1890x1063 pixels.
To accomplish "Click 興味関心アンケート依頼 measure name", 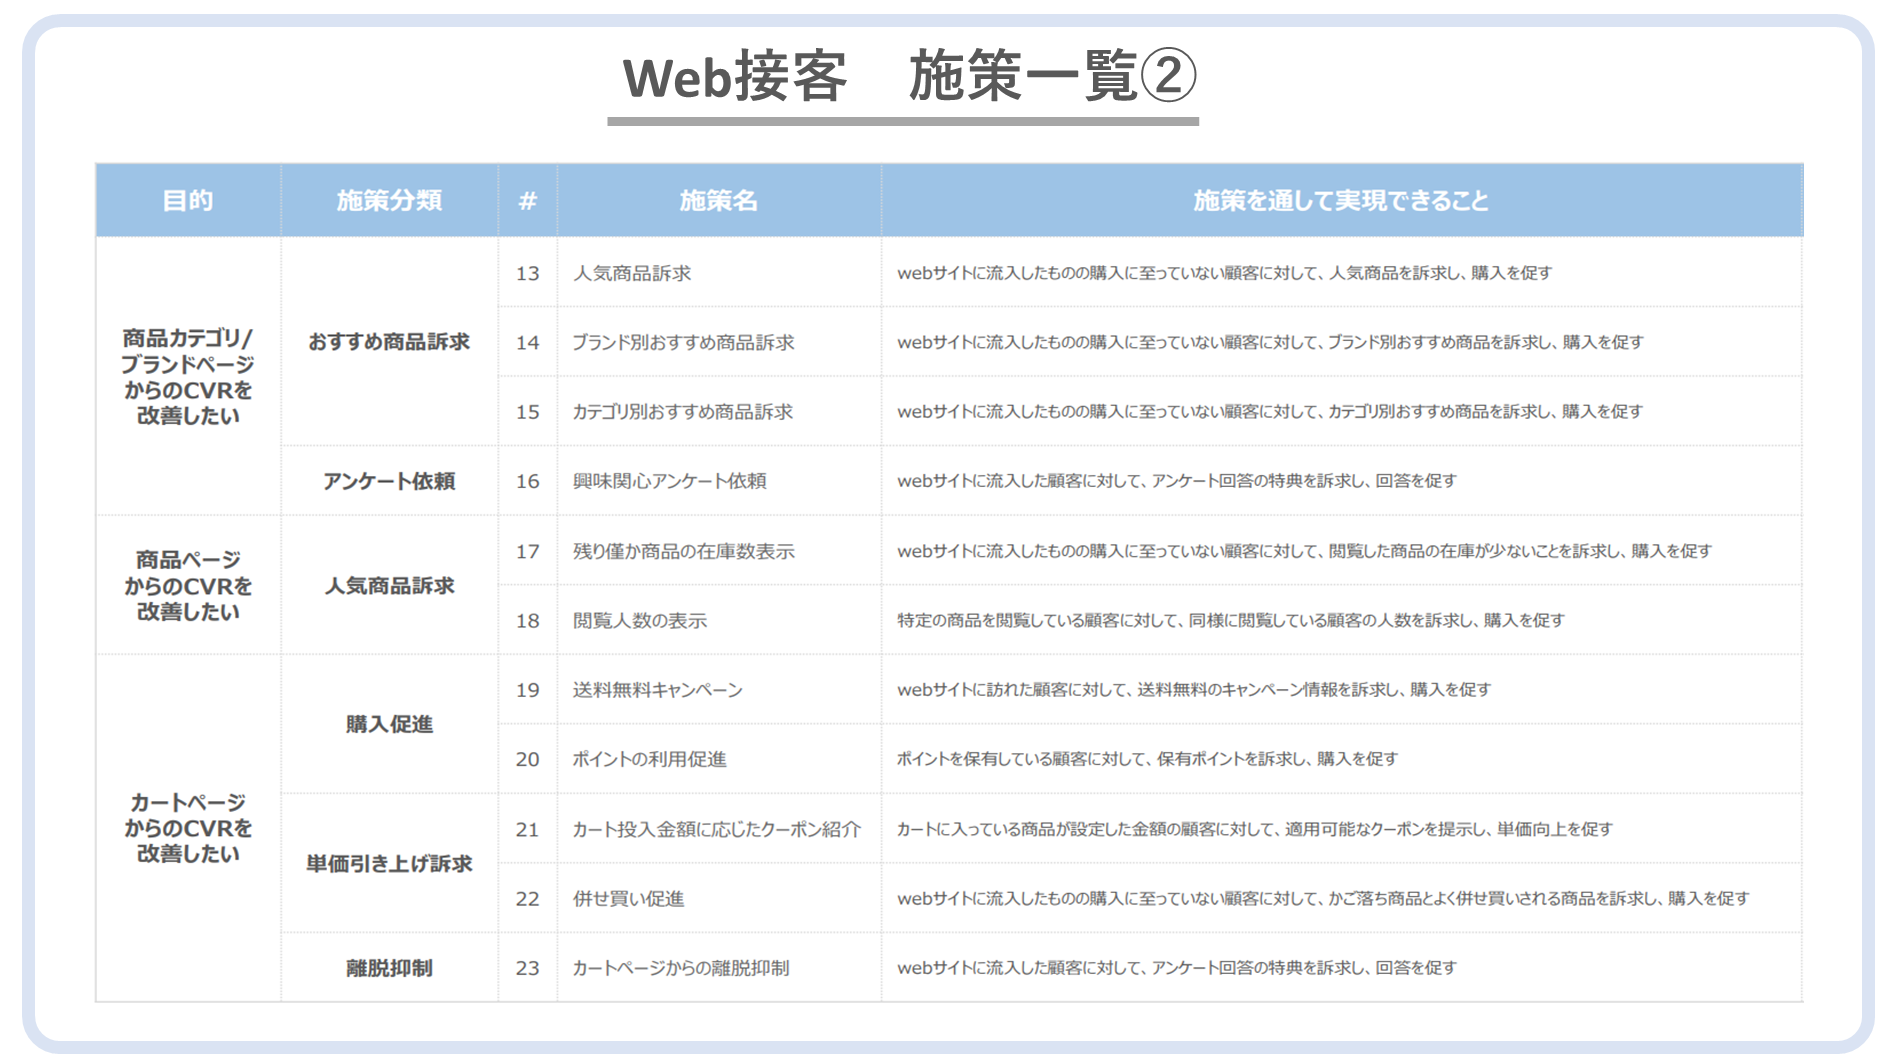I will (x=669, y=481).
